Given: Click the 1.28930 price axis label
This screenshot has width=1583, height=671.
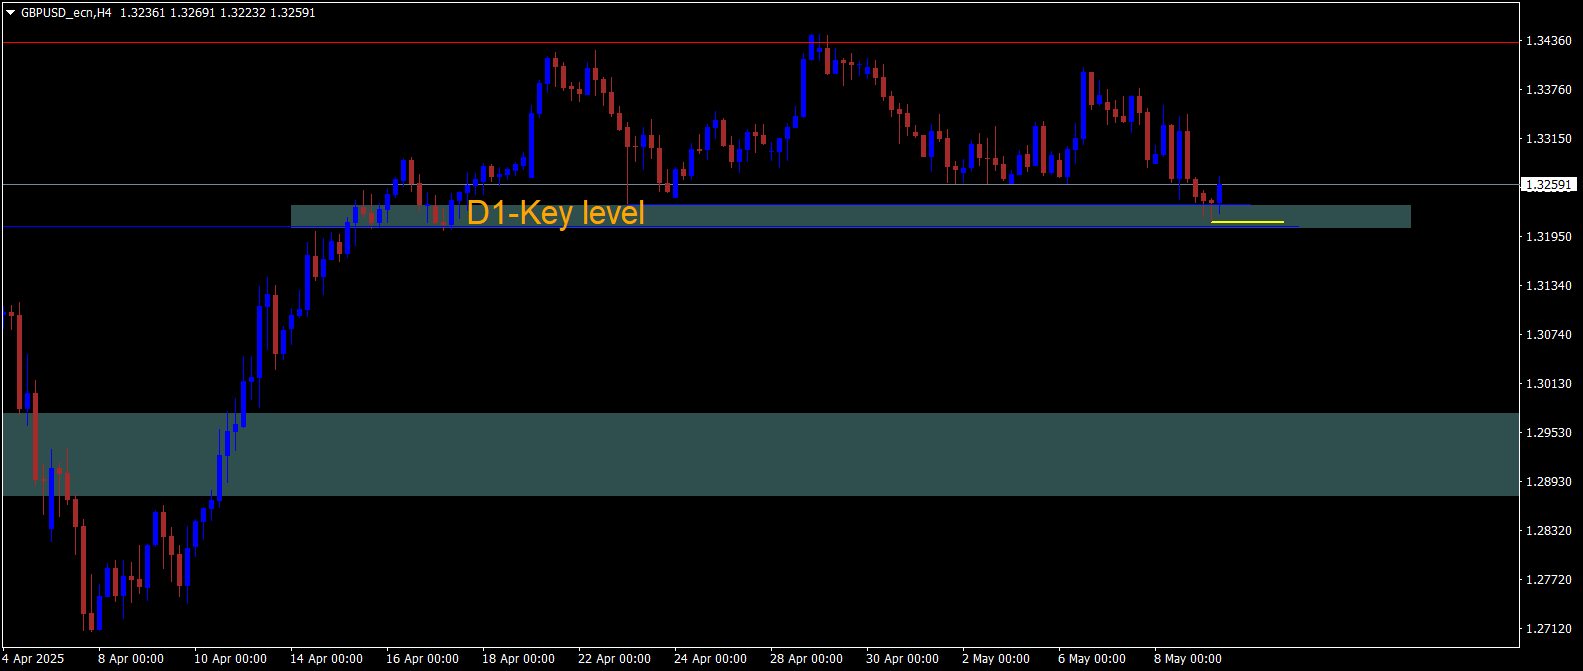Looking at the screenshot, I should 1549,482.
